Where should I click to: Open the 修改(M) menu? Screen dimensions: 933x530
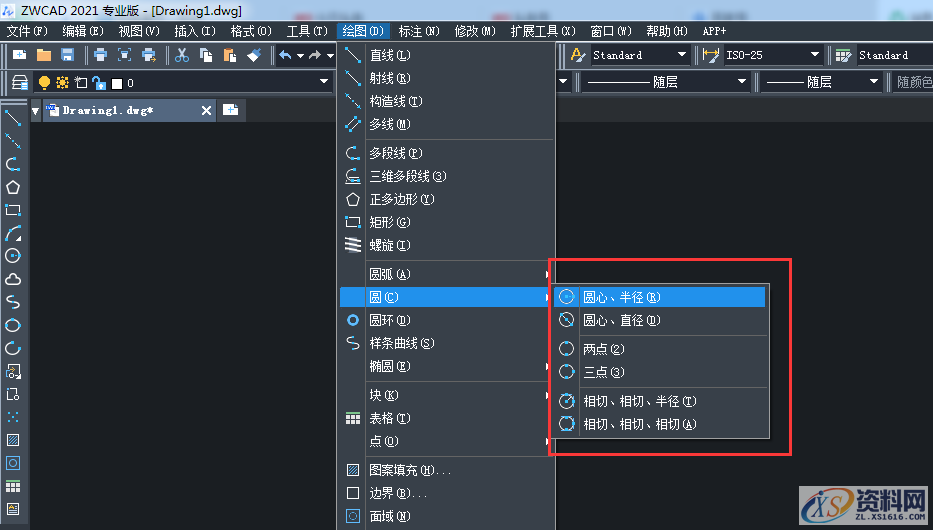point(475,31)
